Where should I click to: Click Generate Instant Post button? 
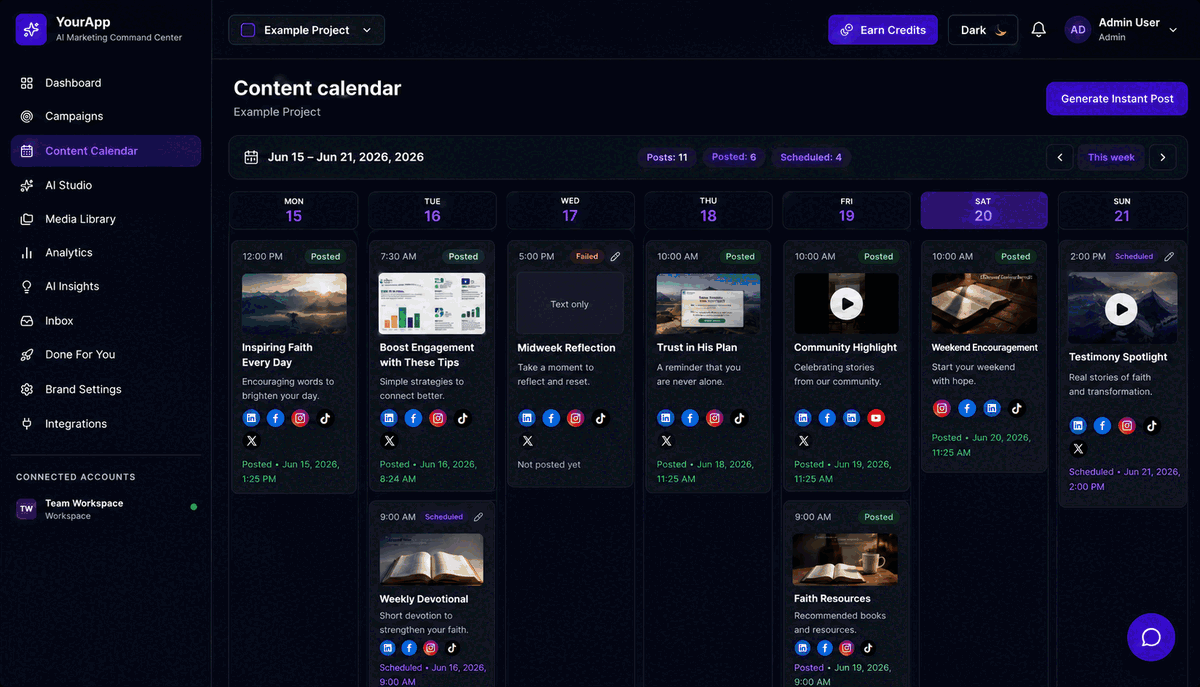1117,99
